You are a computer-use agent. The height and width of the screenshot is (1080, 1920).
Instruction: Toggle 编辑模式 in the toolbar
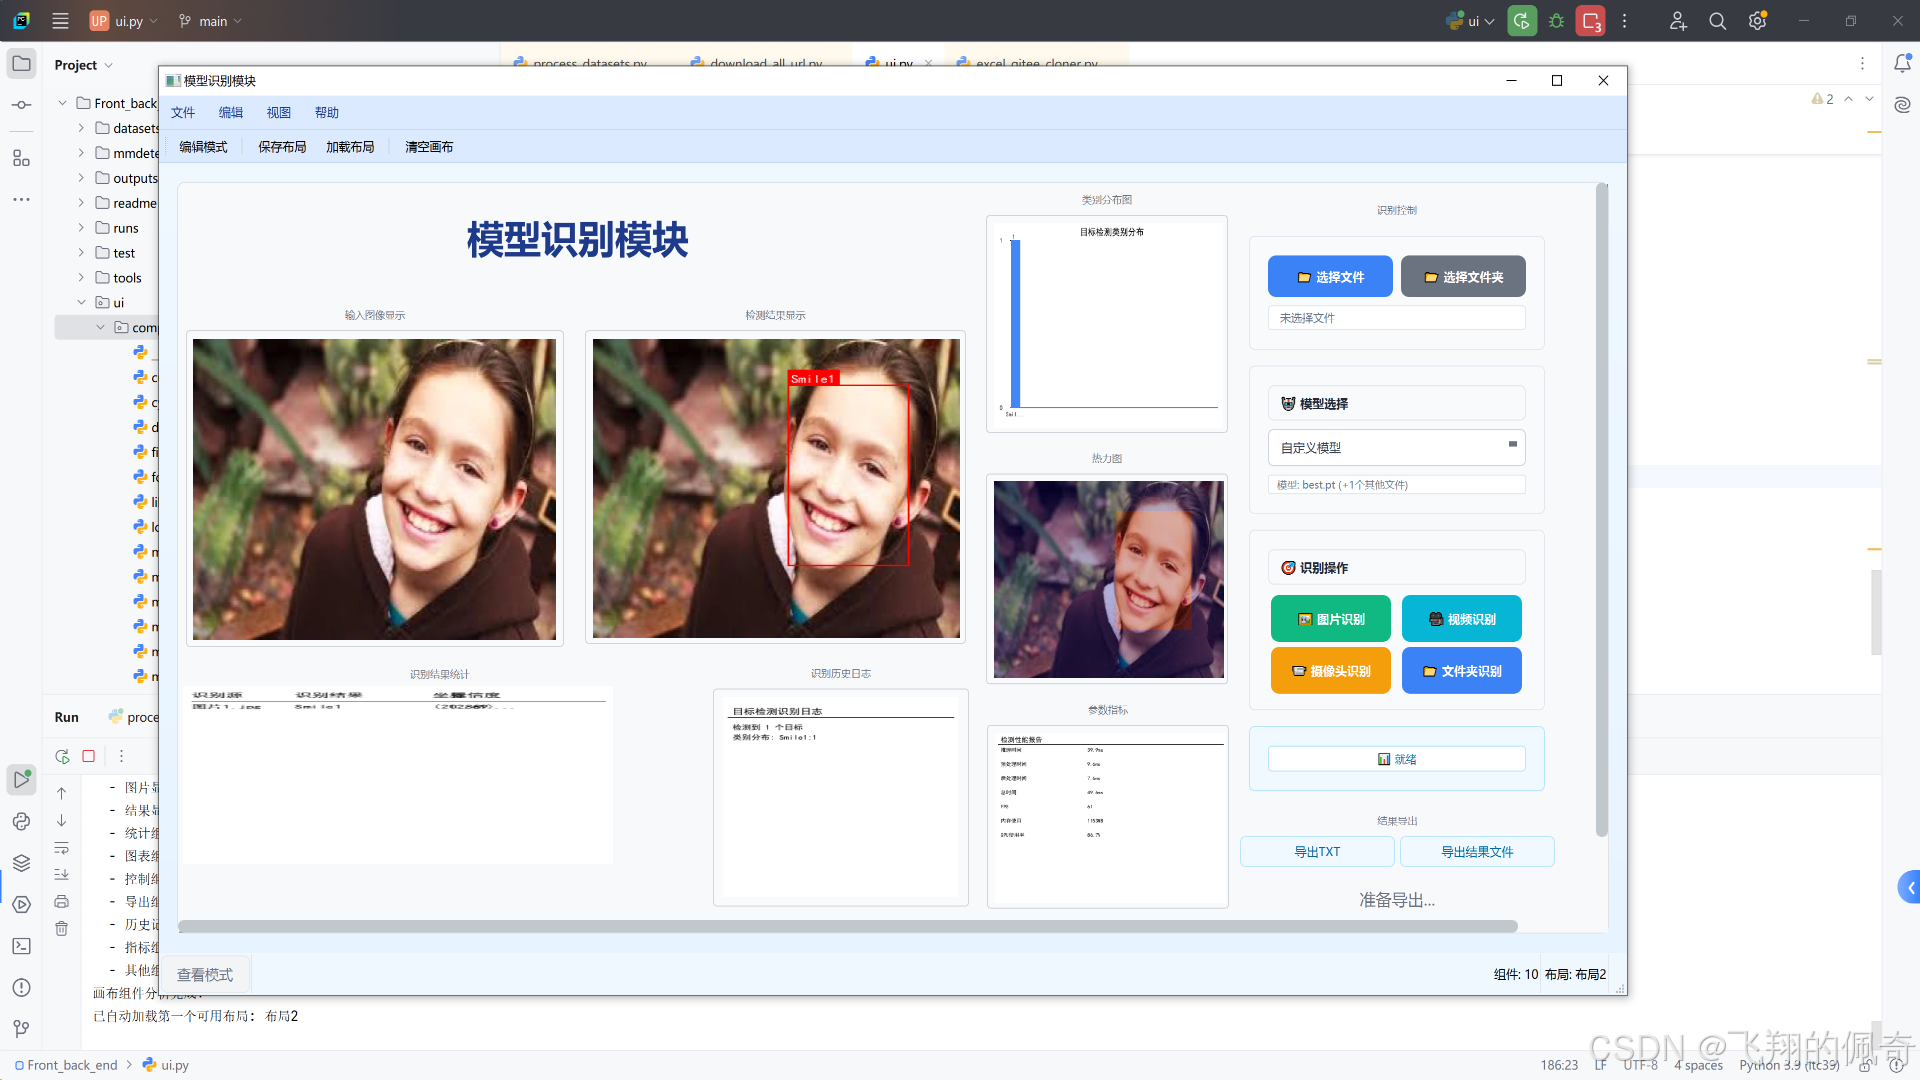203,146
